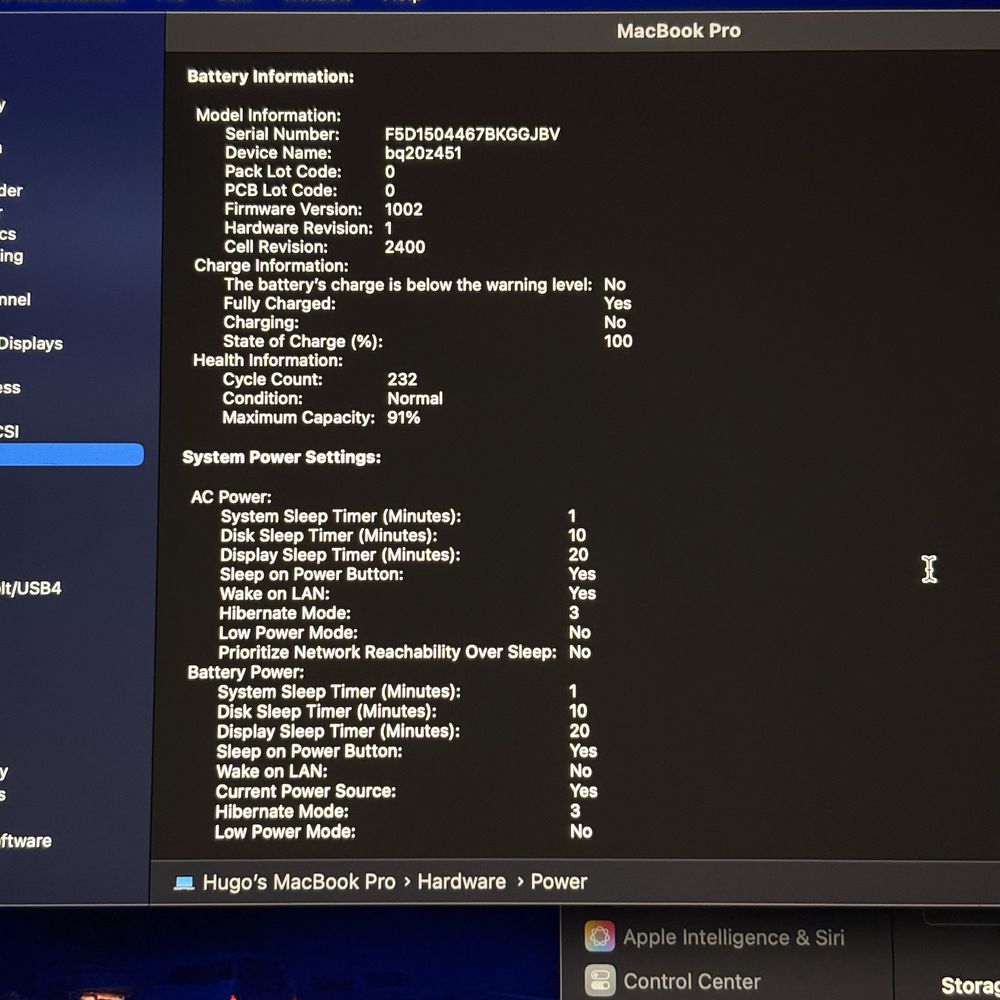Select Power in the path bar
This screenshot has width=1000, height=1000.
[x=559, y=881]
